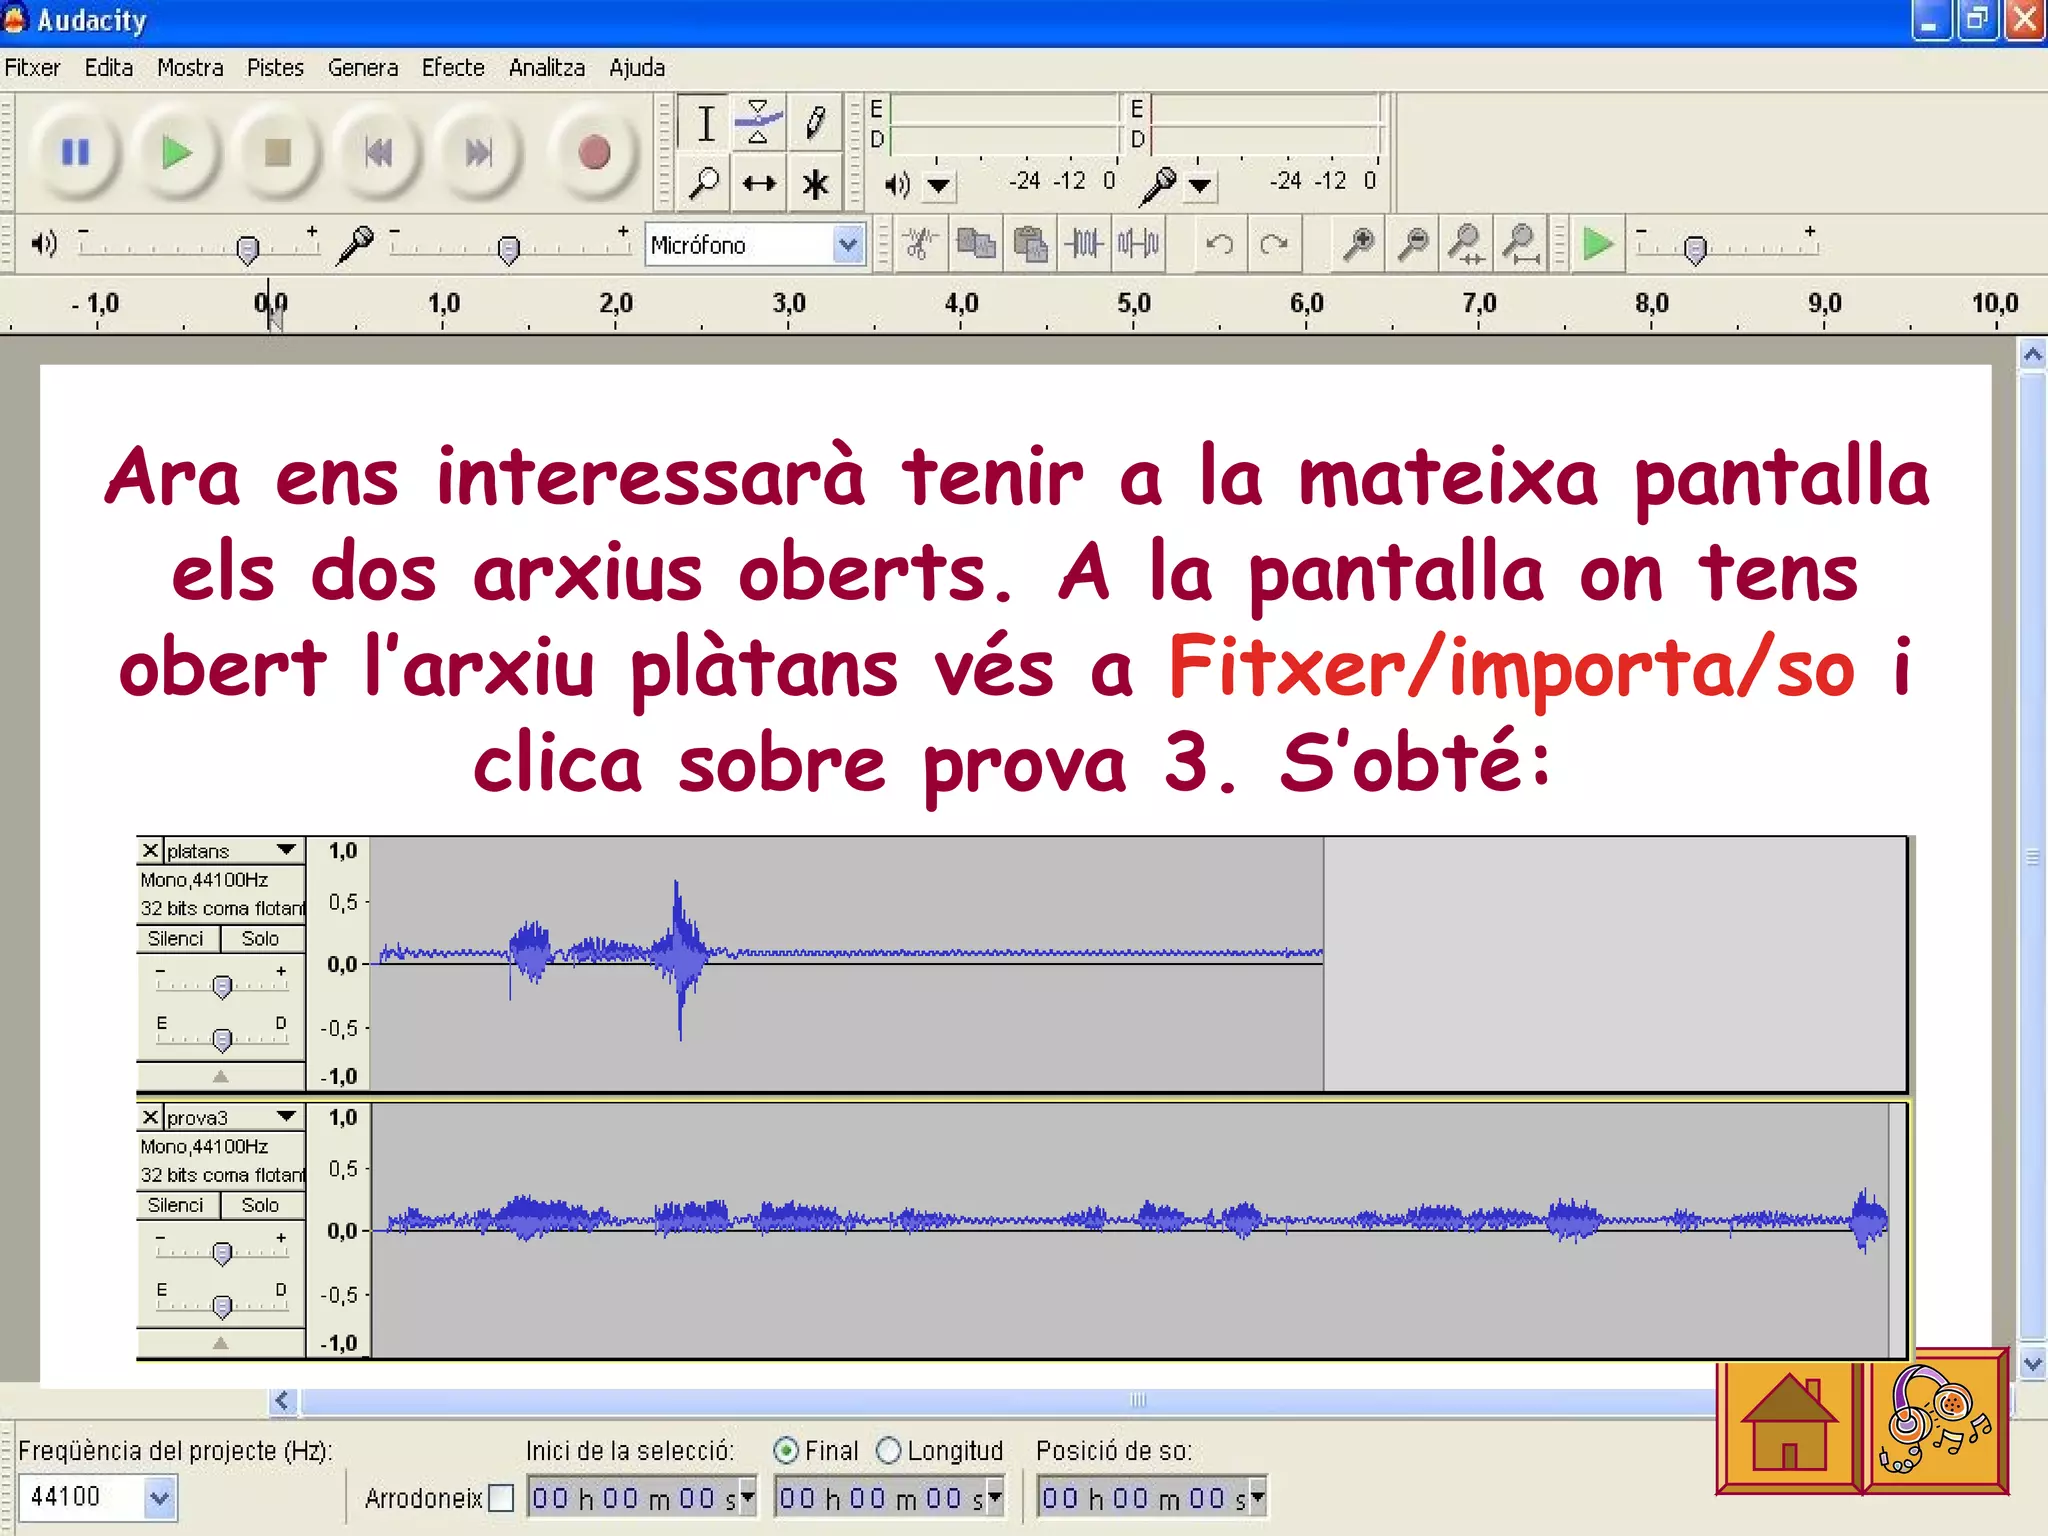This screenshot has height=1536, width=2048.
Task: Stop playback with the Stop button
Action: click(x=277, y=152)
